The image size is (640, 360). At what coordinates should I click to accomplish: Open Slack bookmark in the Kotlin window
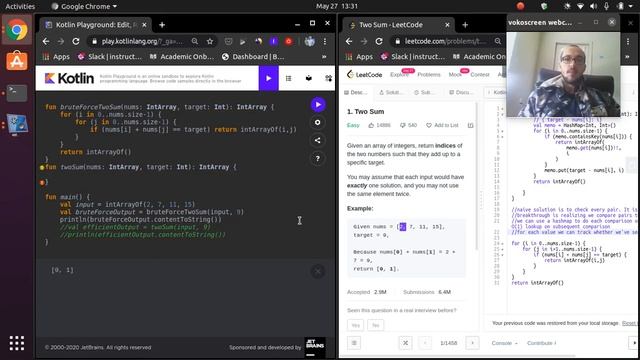[x=110, y=57]
